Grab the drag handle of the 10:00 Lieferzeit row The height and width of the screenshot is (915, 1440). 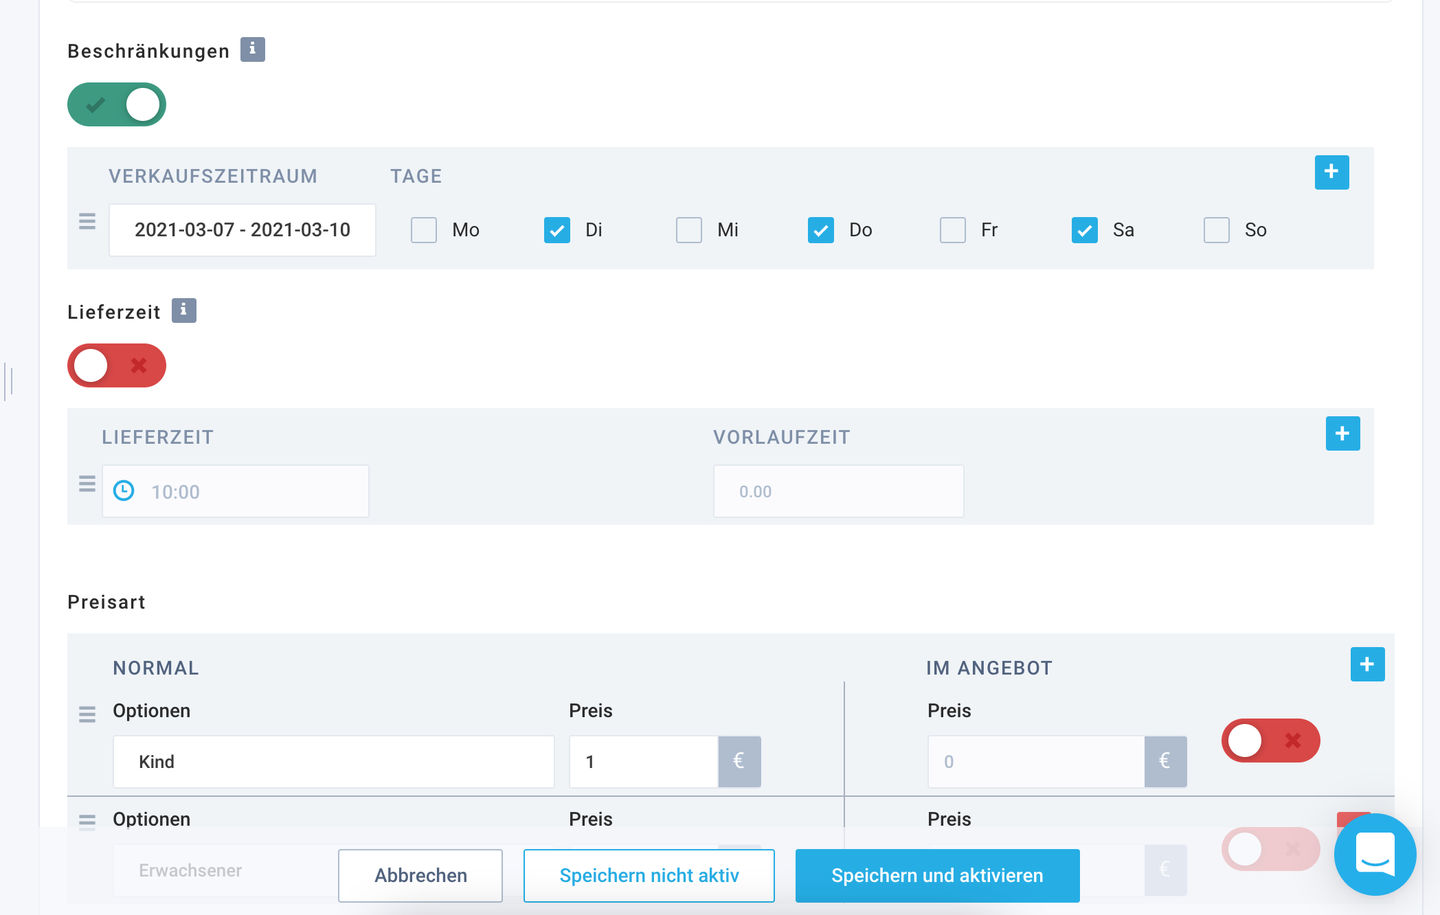point(87,484)
